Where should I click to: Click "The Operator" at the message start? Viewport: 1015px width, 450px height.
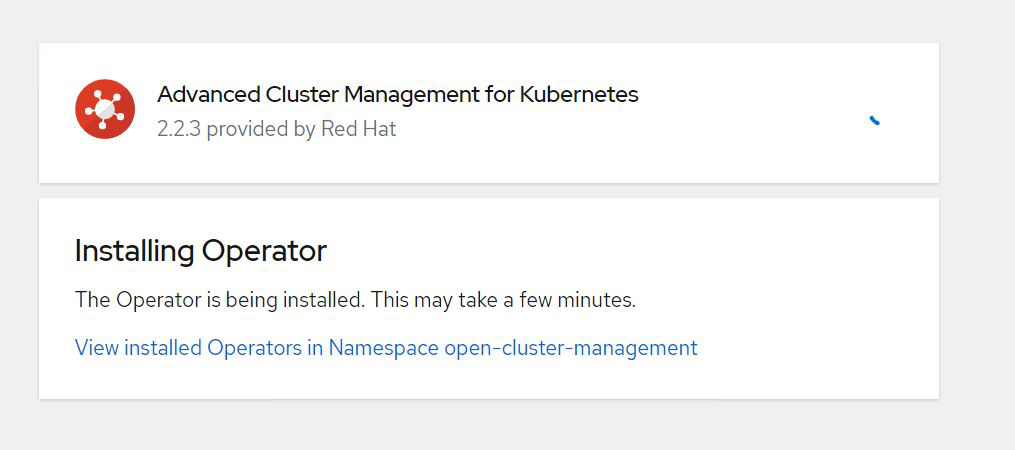[x=125, y=300]
